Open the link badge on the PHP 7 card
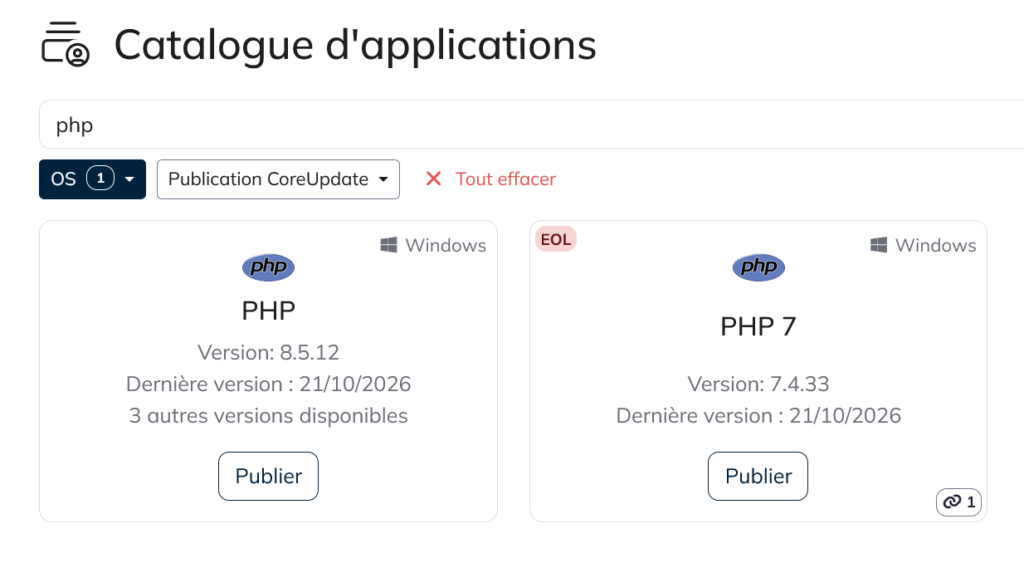Viewport: 1024px width, 563px height. 959,502
